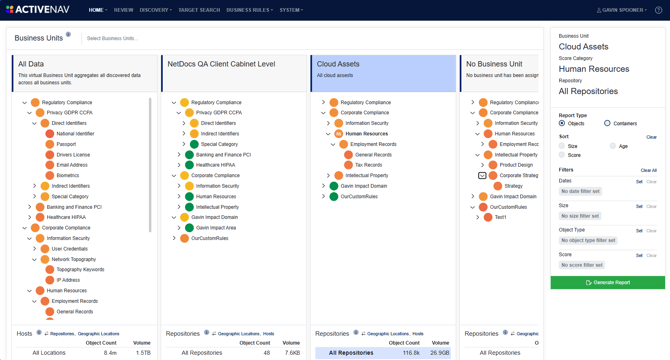The image size is (670, 360).
Task: Click Set for the Score filter
Action: tap(639, 255)
